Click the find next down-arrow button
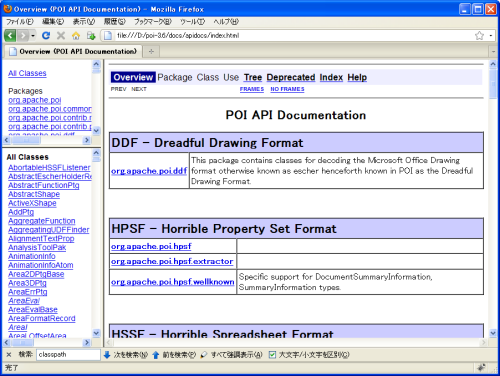Image resolution: width=500 pixels, height=376 pixels. (125, 355)
